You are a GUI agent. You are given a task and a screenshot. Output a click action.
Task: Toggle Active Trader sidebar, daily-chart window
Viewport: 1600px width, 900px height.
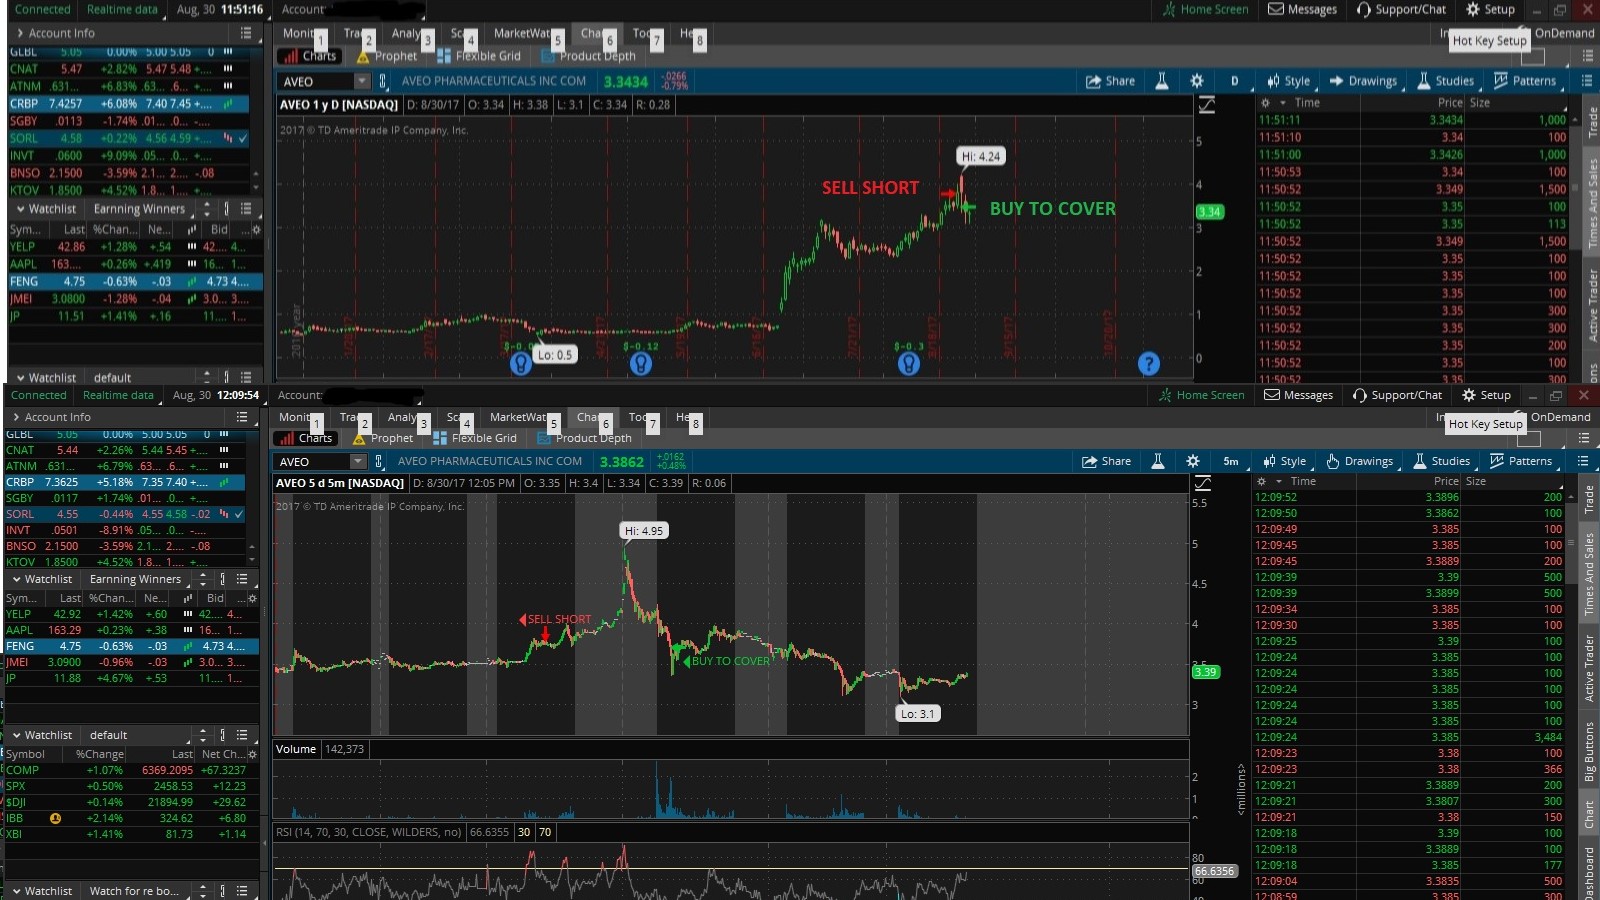[x=1592, y=304]
